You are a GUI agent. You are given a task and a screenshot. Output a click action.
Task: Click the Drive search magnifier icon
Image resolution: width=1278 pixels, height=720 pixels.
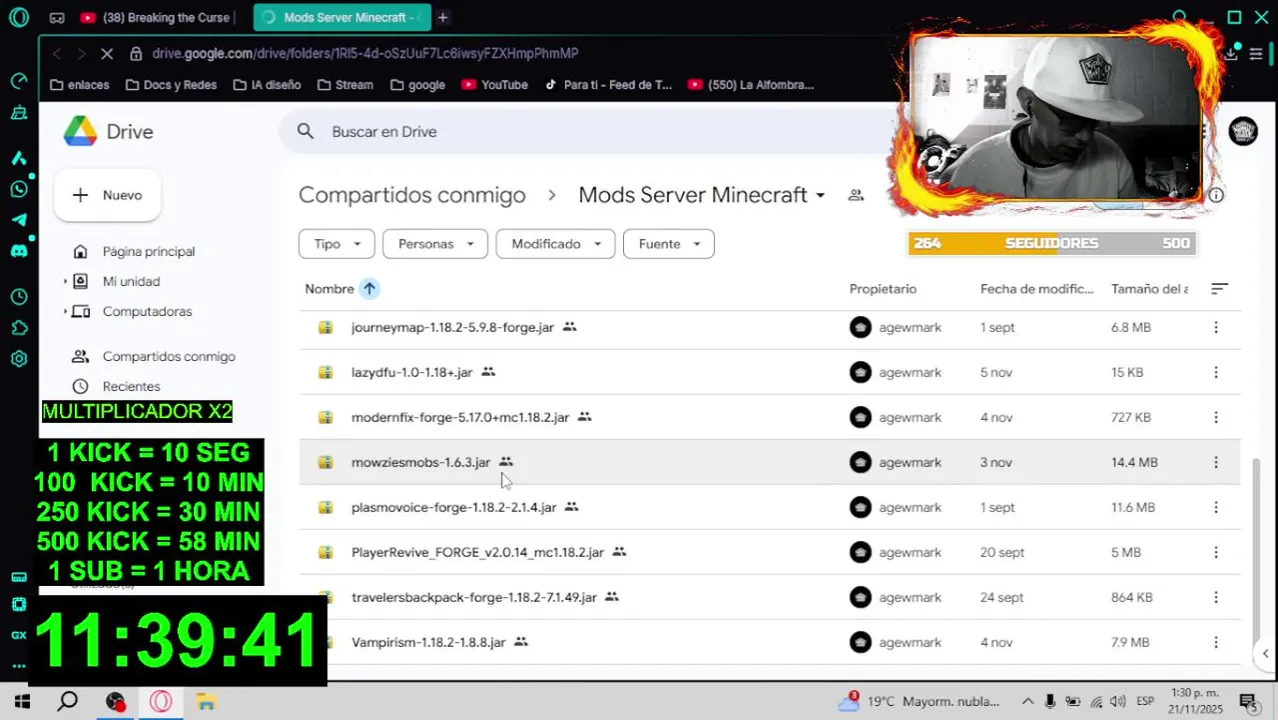coord(306,131)
